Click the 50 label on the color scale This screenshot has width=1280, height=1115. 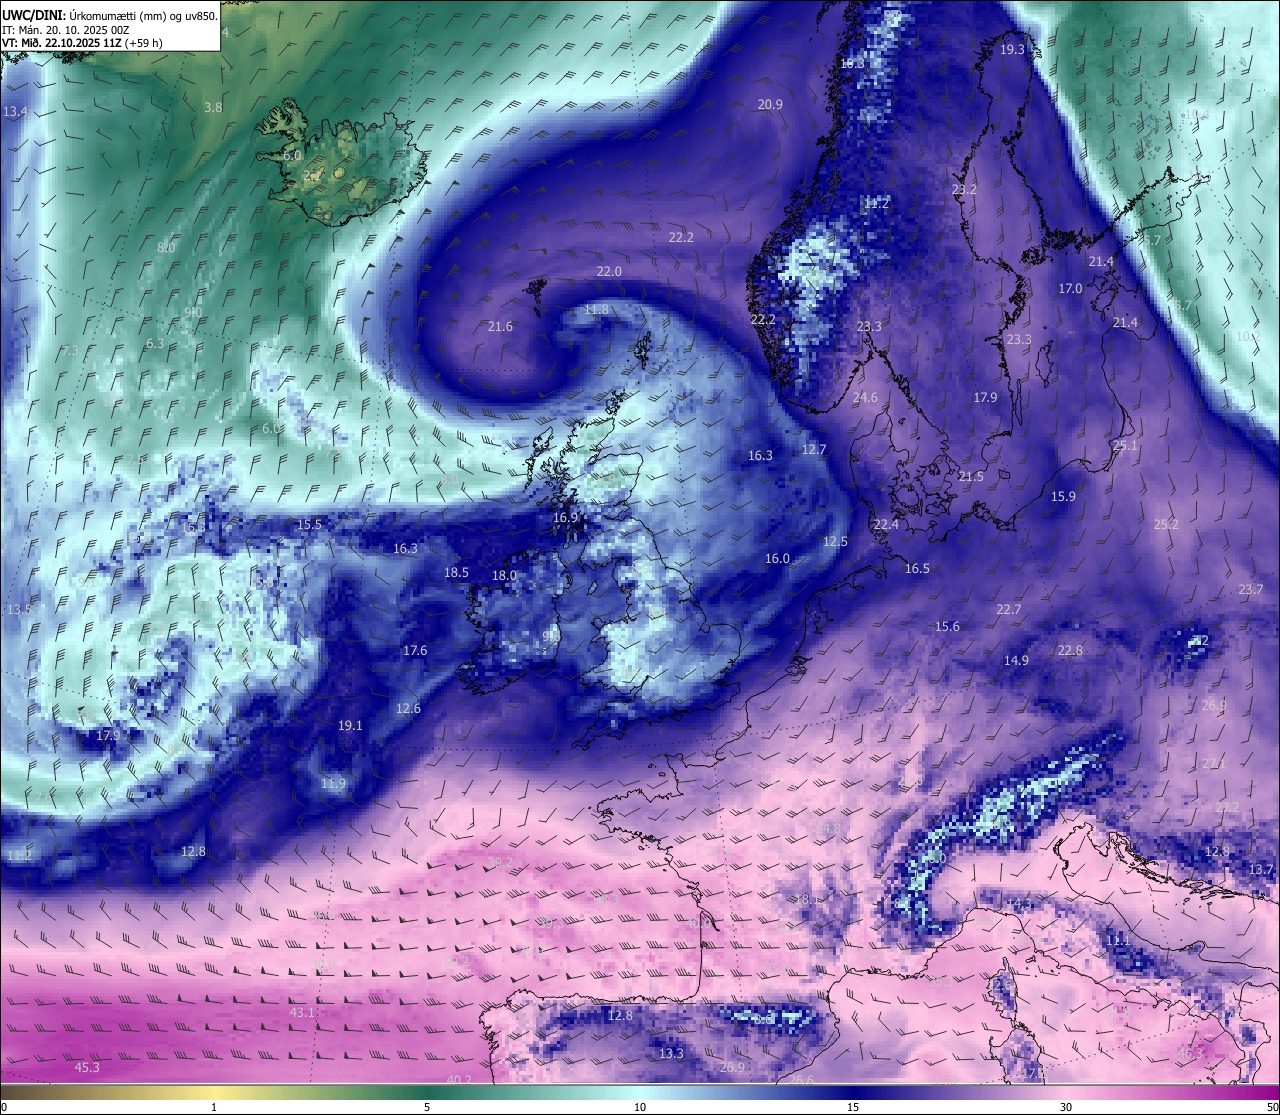point(1271,1107)
